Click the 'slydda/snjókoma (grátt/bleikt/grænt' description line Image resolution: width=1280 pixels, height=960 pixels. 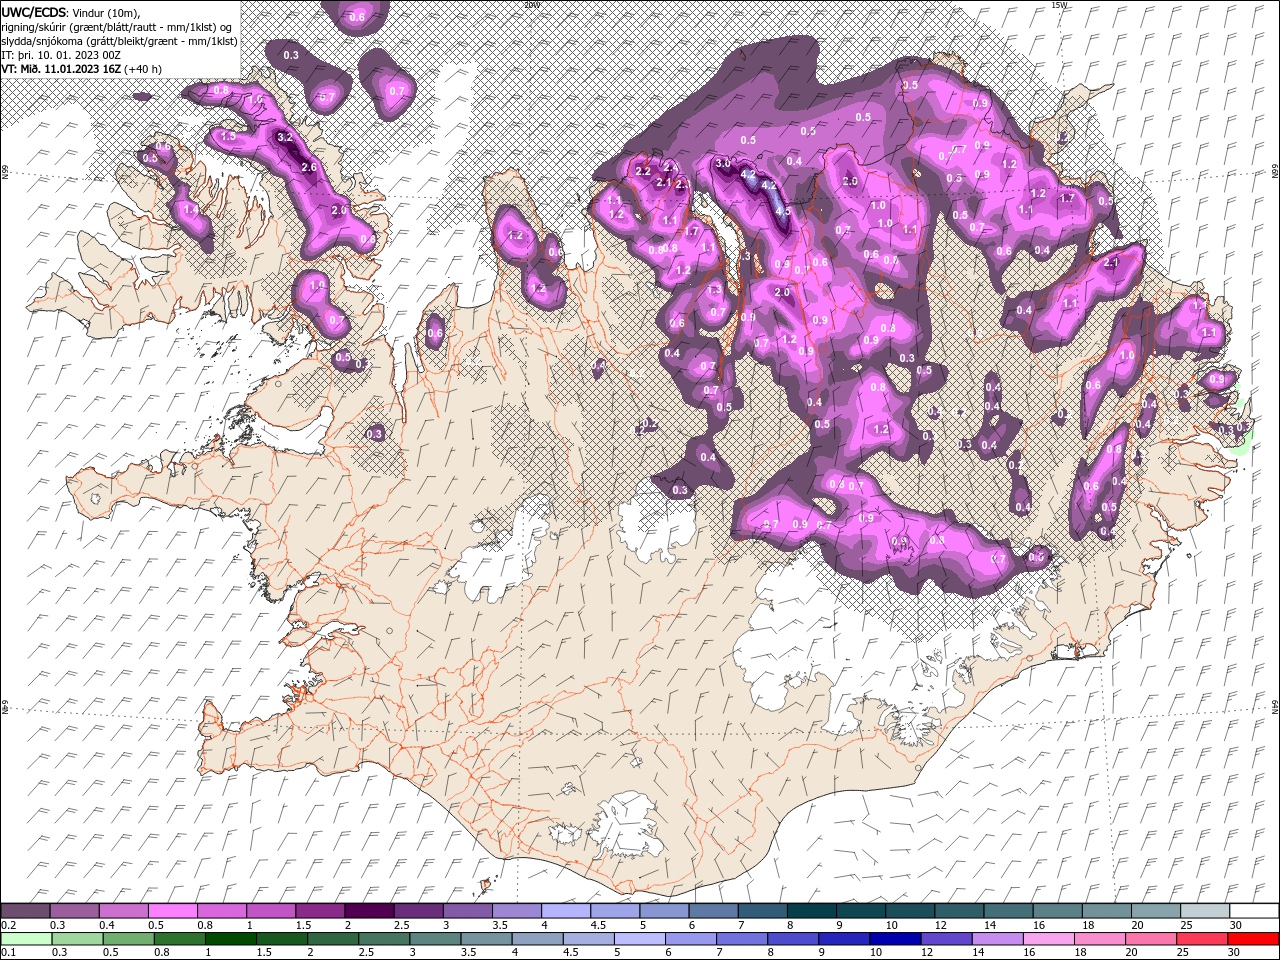point(120,41)
